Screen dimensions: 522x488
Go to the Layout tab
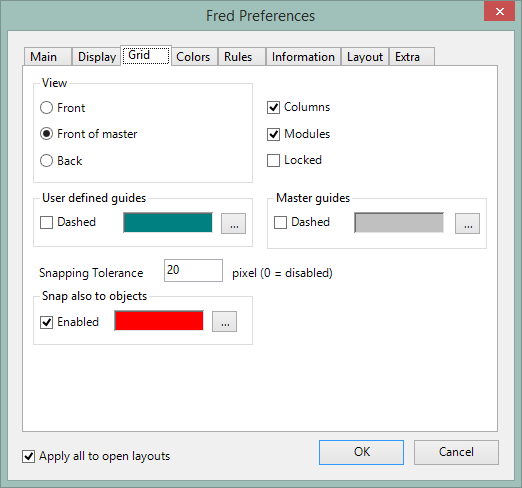(365, 57)
